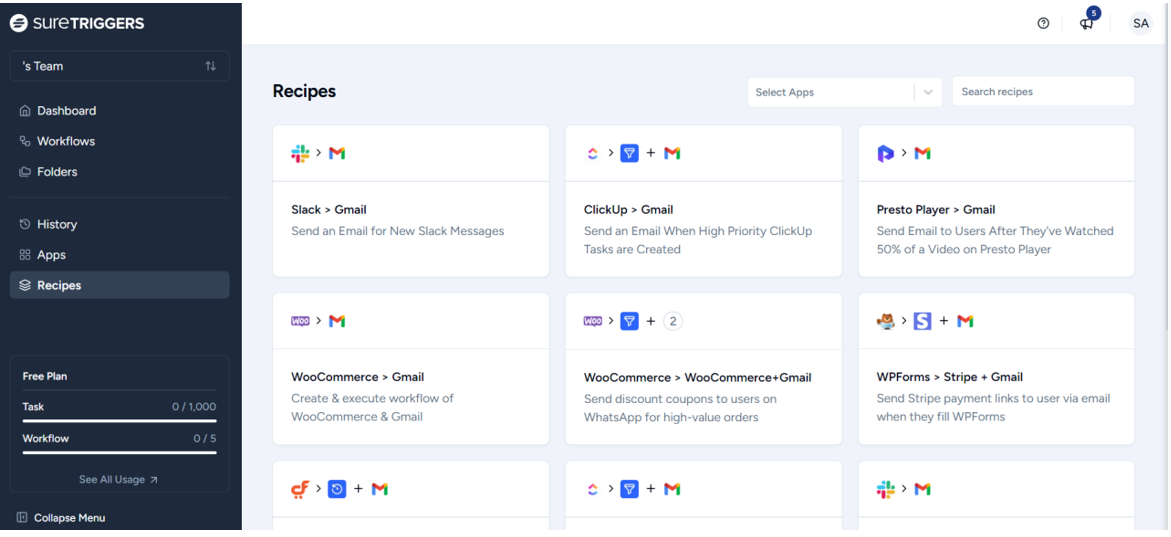Image resolution: width=1171 pixels, height=537 pixels.
Task: Click the Workflow usage progress bar
Action: tap(119, 452)
